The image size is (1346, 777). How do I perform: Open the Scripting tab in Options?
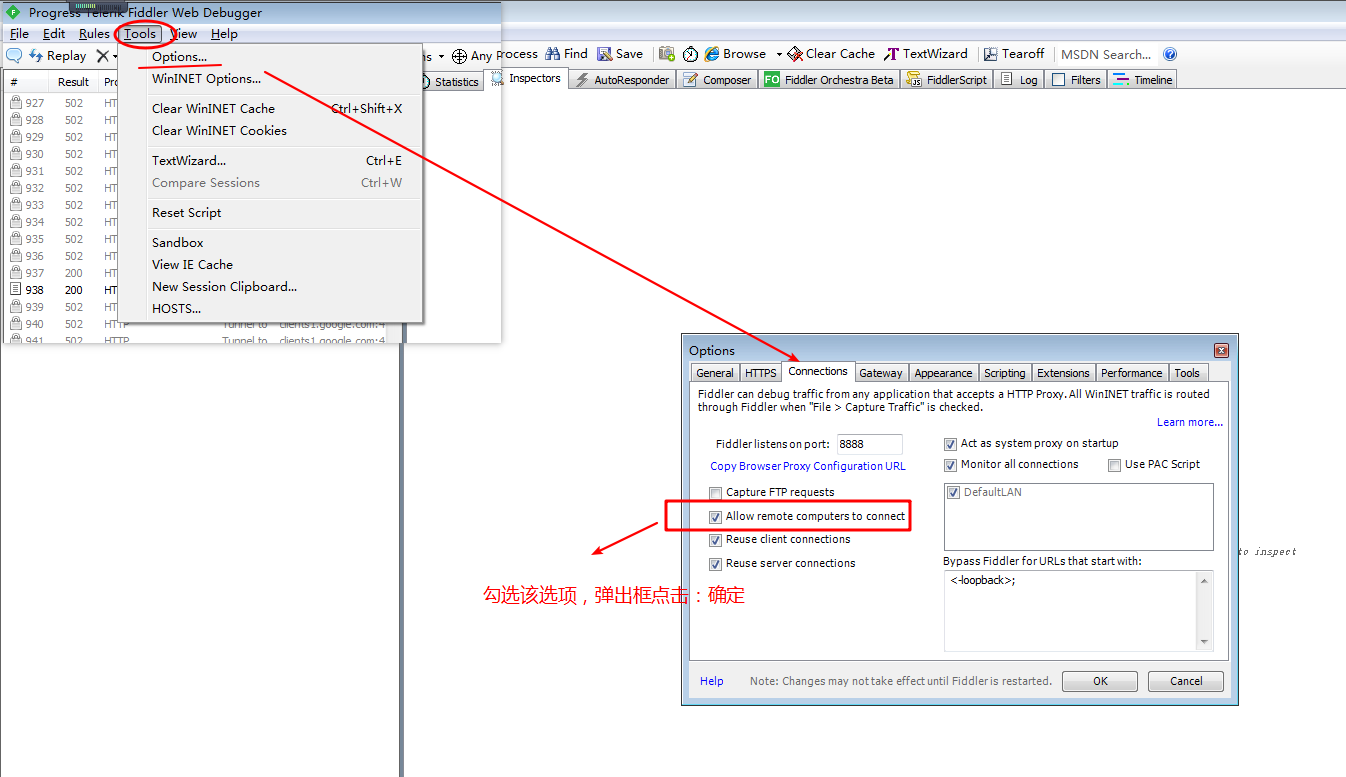pyautogui.click(x=1004, y=373)
